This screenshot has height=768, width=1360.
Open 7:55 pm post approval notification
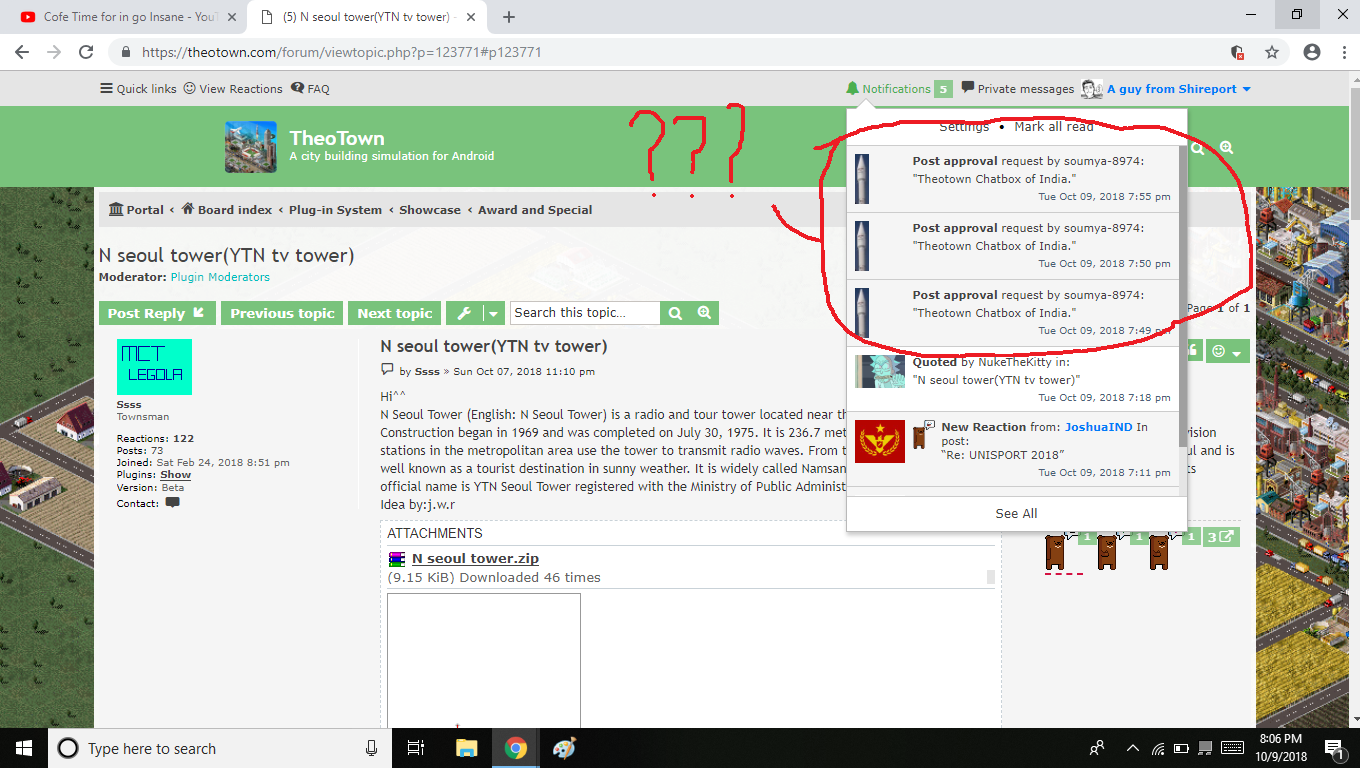tap(1013, 179)
